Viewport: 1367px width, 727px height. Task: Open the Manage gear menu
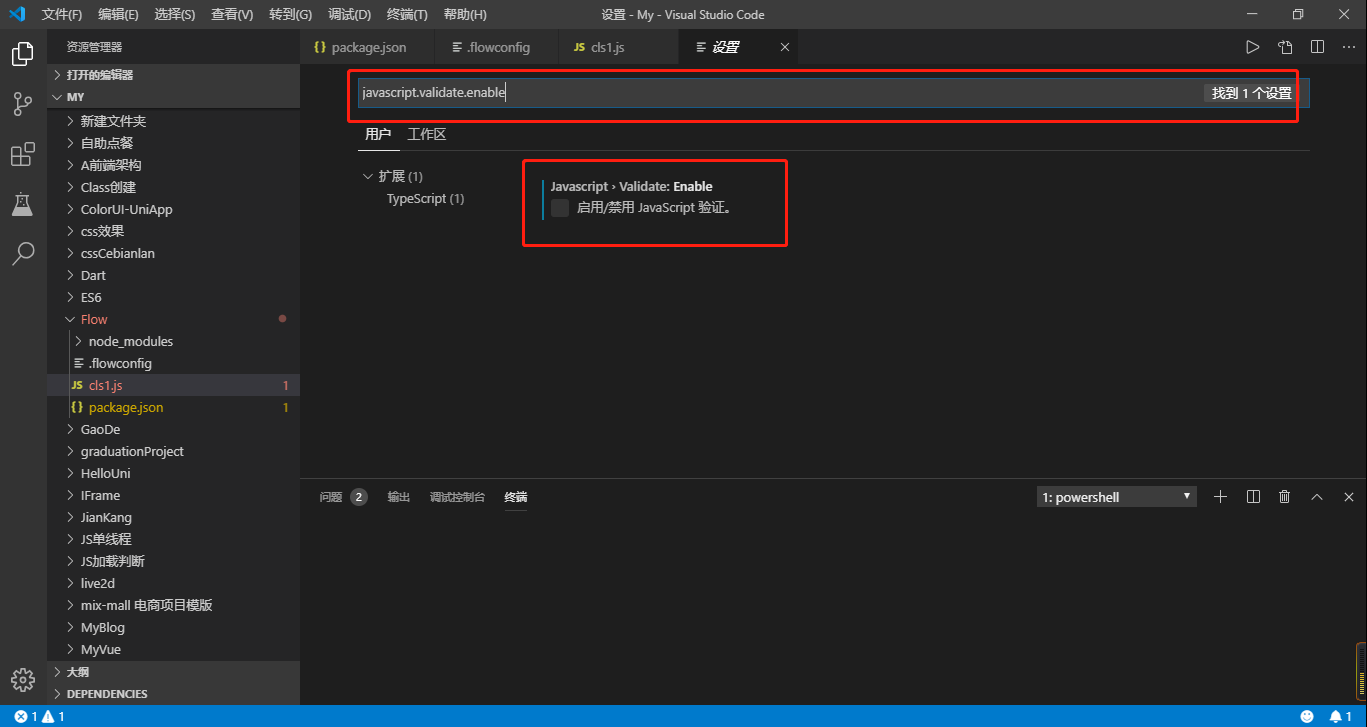22,679
